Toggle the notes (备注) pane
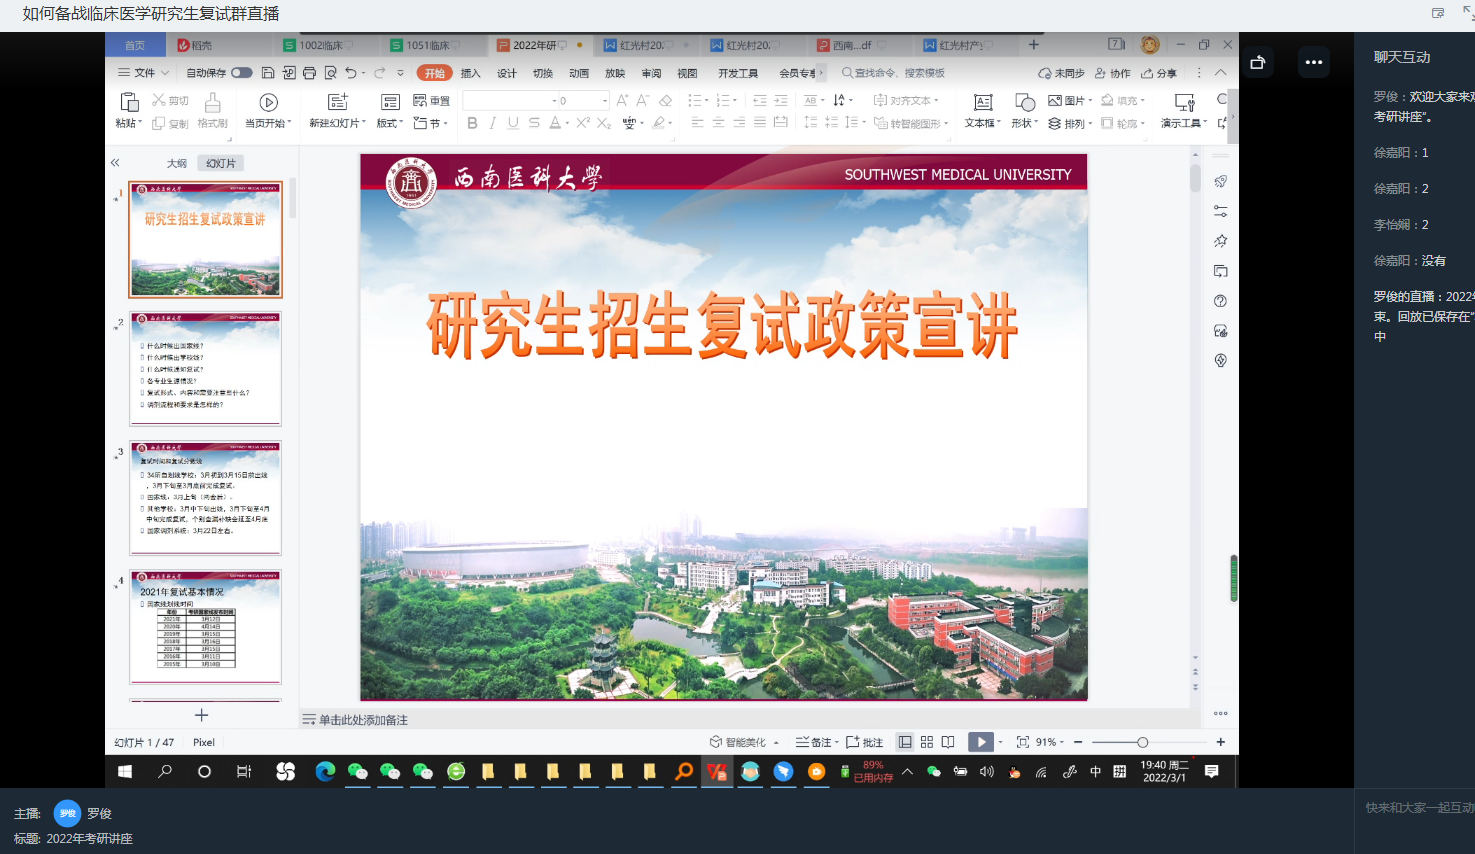1475x854 pixels. pos(816,742)
